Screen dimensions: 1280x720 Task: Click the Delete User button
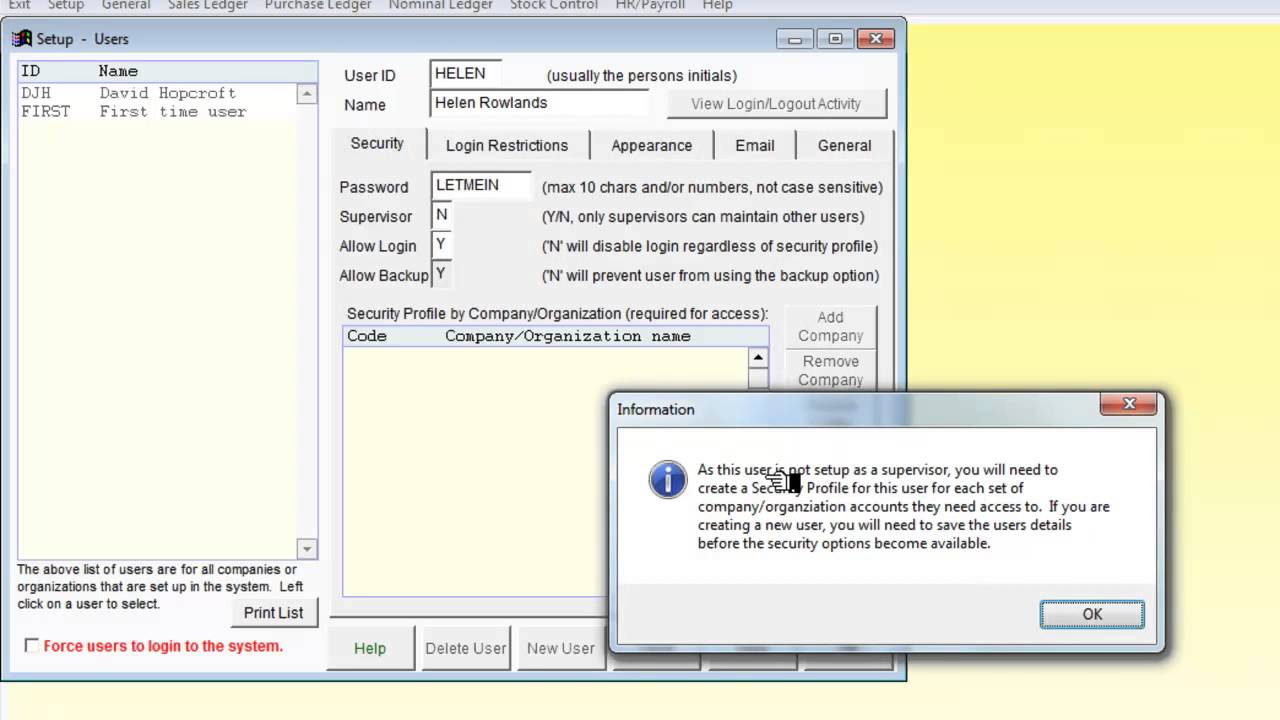[466, 648]
